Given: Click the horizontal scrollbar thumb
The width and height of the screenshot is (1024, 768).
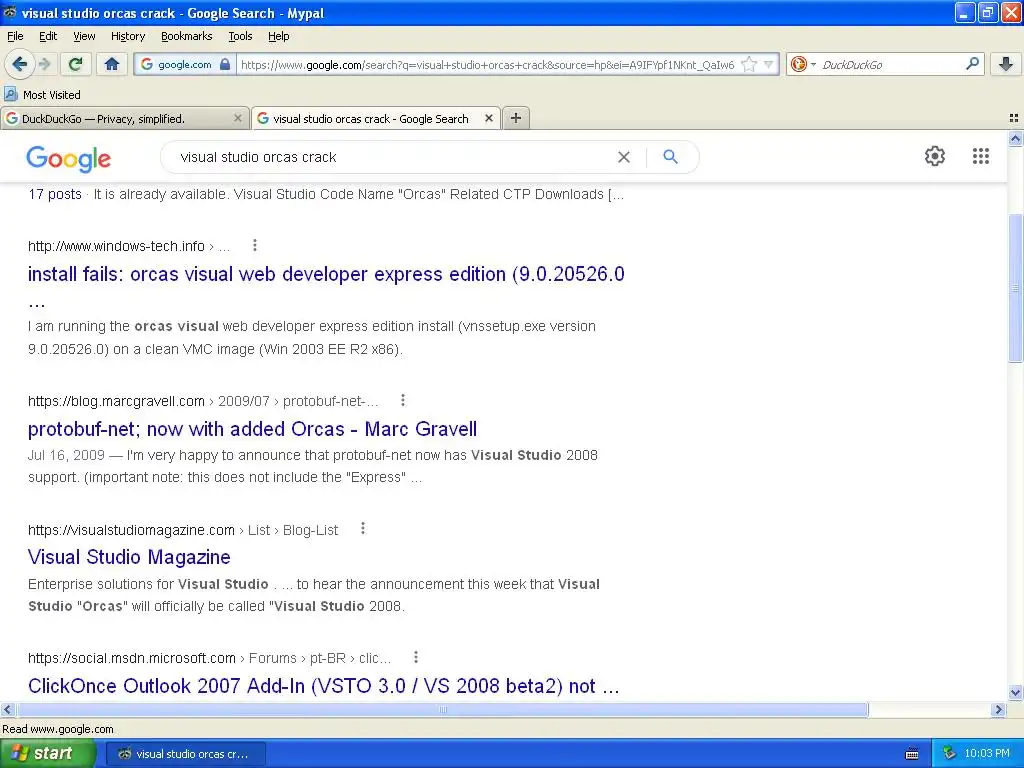Looking at the screenshot, I should [x=443, y=709].
